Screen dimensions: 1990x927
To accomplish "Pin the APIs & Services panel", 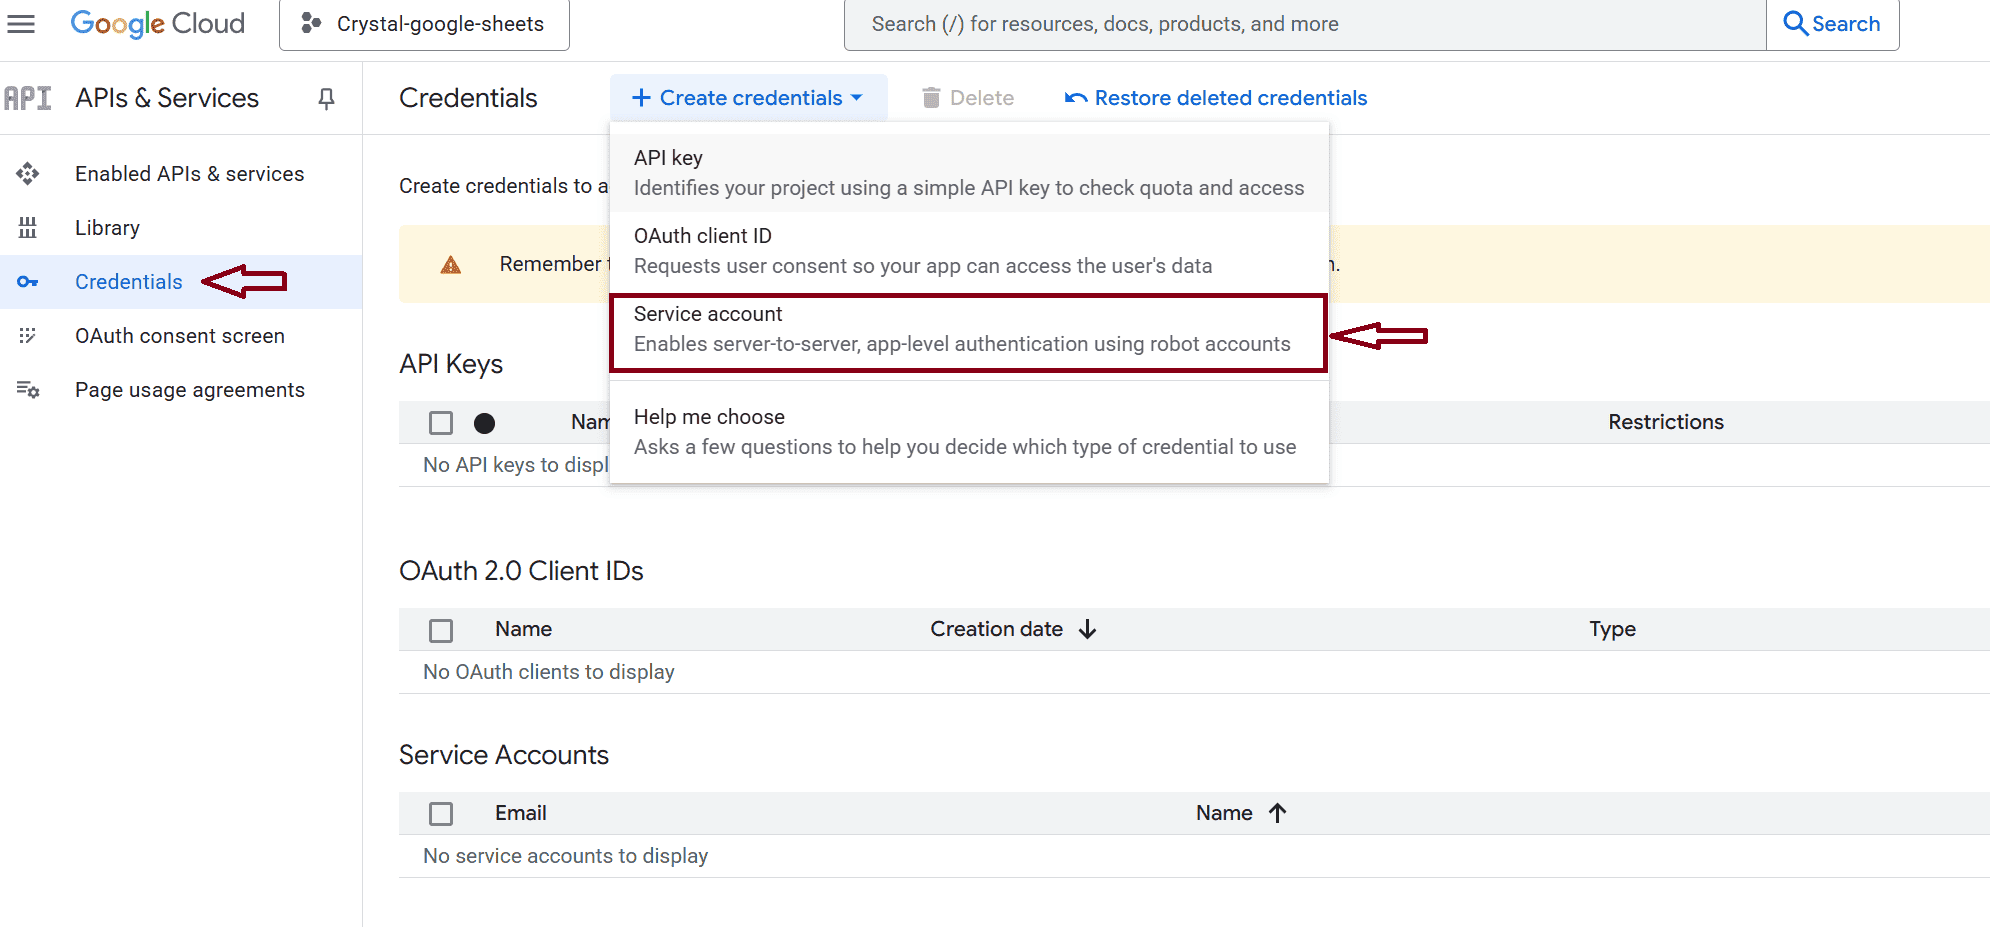I will pos(326,98).
